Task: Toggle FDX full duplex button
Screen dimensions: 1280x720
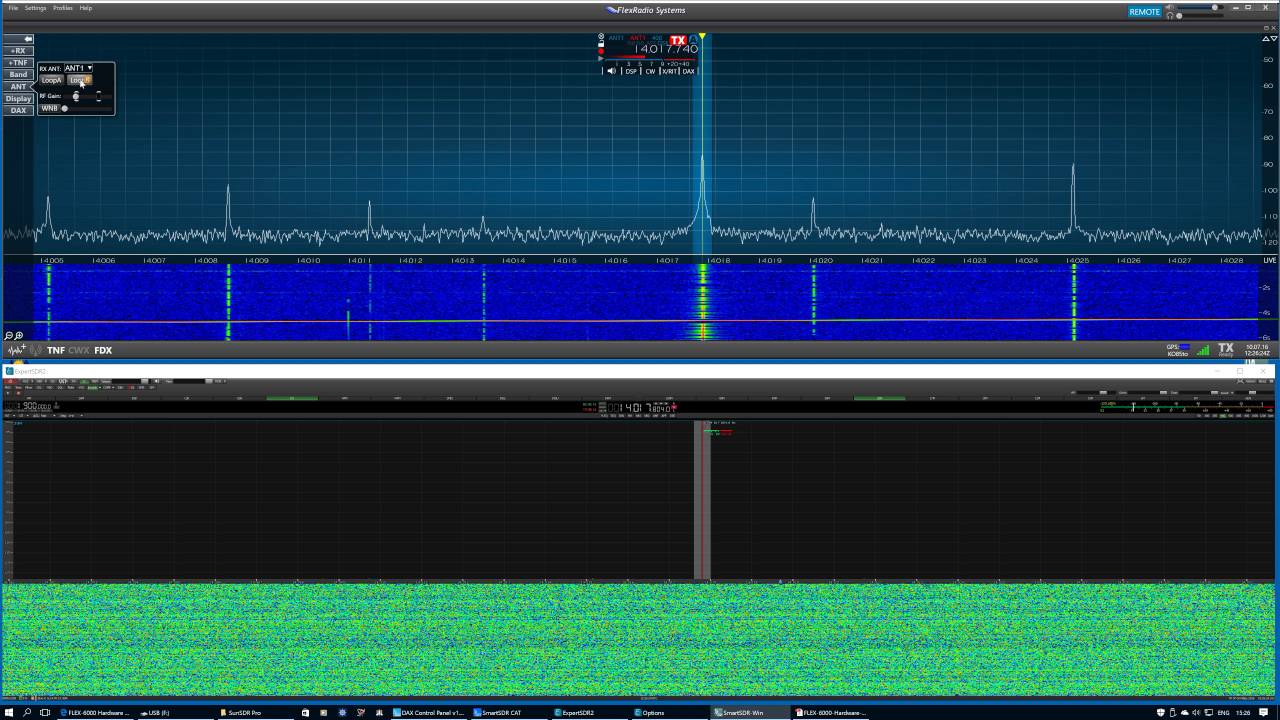Action: [x=103, y=350]
